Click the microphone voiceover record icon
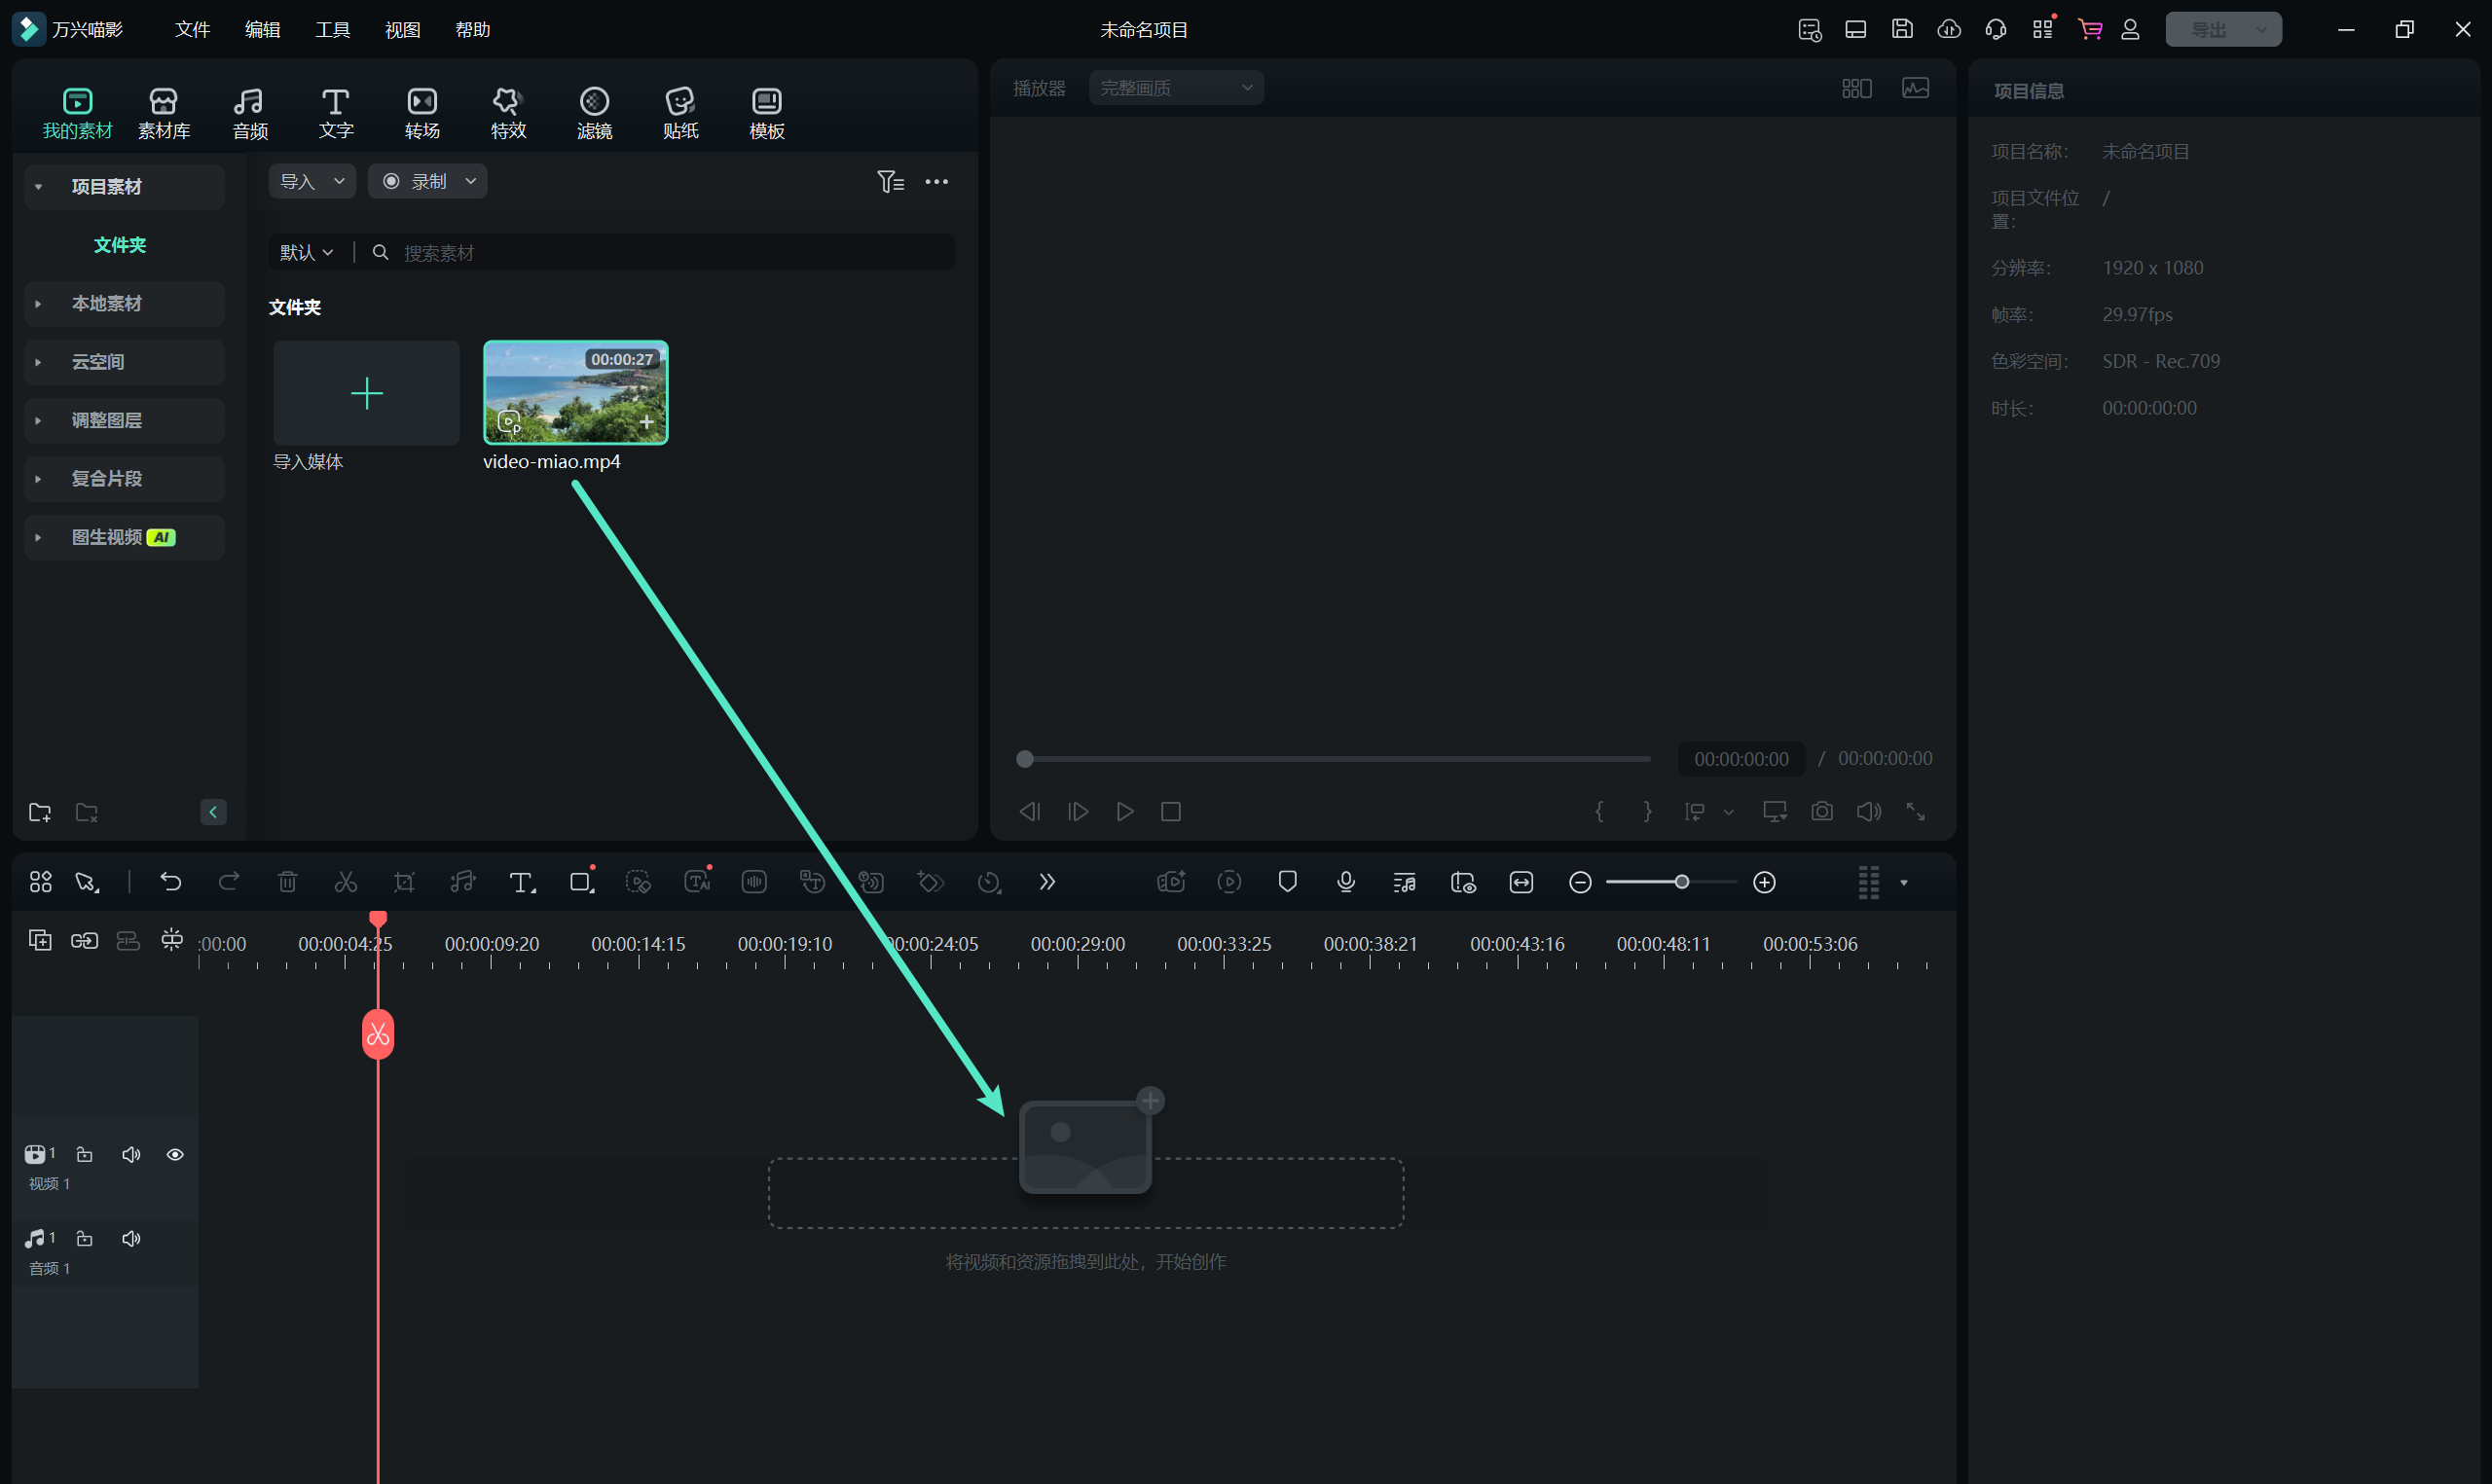This screenshot has height=1484, width=2492. 1346,882
